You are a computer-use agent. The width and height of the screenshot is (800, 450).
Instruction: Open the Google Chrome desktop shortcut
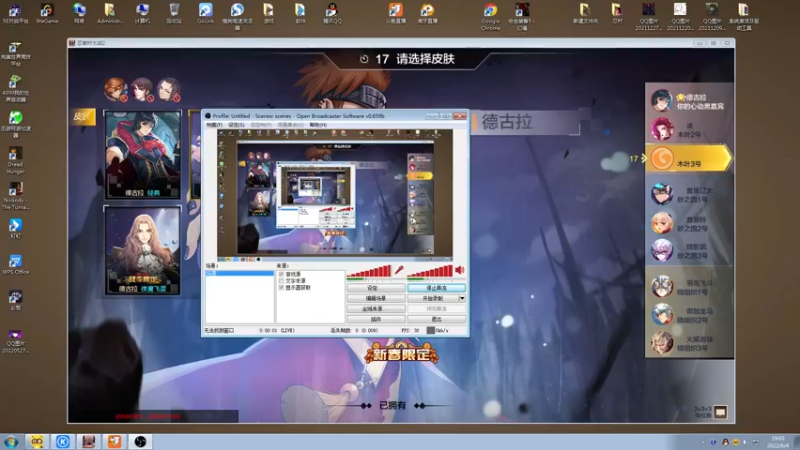point(490,16)
